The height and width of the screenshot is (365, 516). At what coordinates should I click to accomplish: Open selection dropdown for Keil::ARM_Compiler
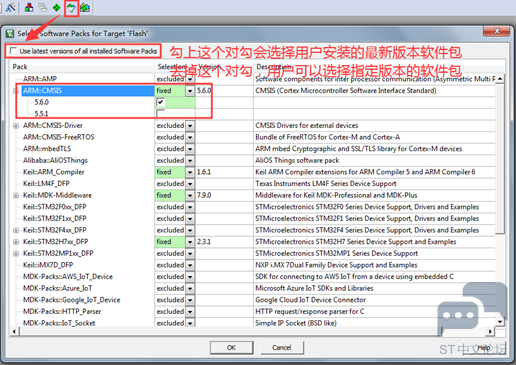(x=190, y=172)
